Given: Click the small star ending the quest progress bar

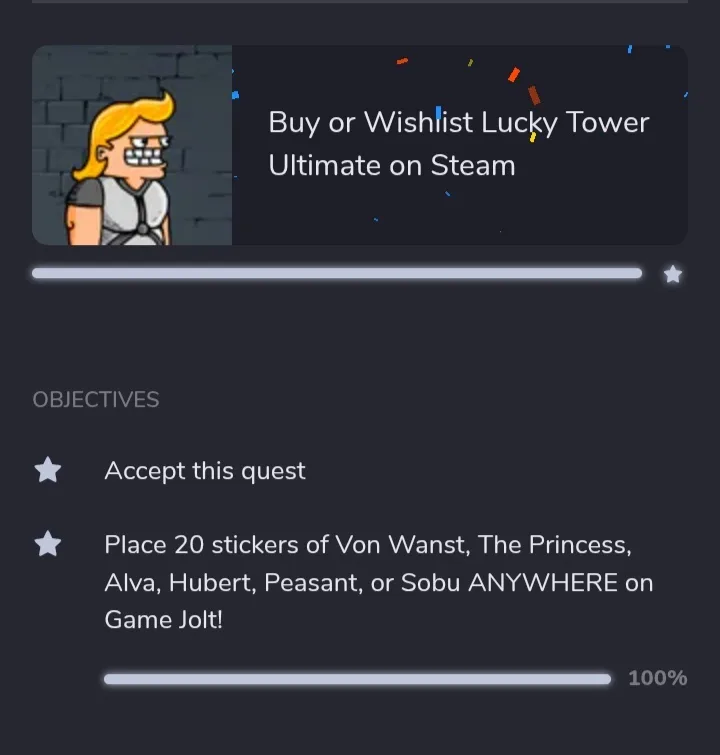Looking at the screenshot, I should click(x=673, y=274).
